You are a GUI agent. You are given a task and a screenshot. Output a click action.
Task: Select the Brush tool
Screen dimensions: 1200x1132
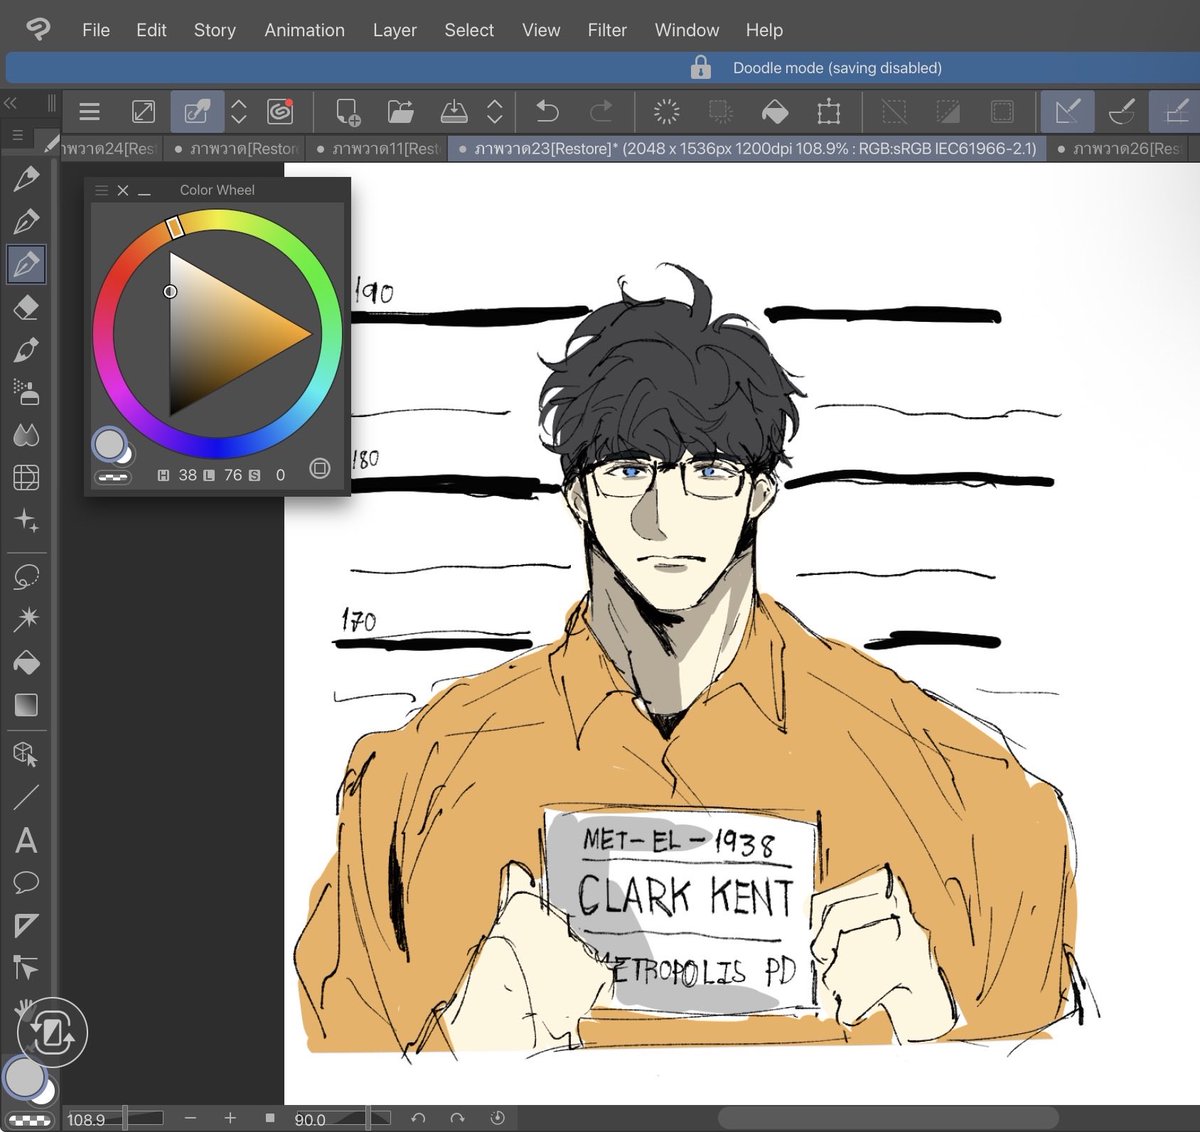(x=27, y=350)
